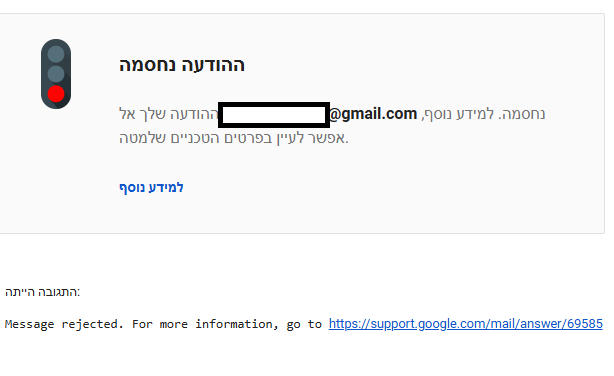Click the word שלמטה ending the notice
The image size is (614, 376).
coord(142,138)
